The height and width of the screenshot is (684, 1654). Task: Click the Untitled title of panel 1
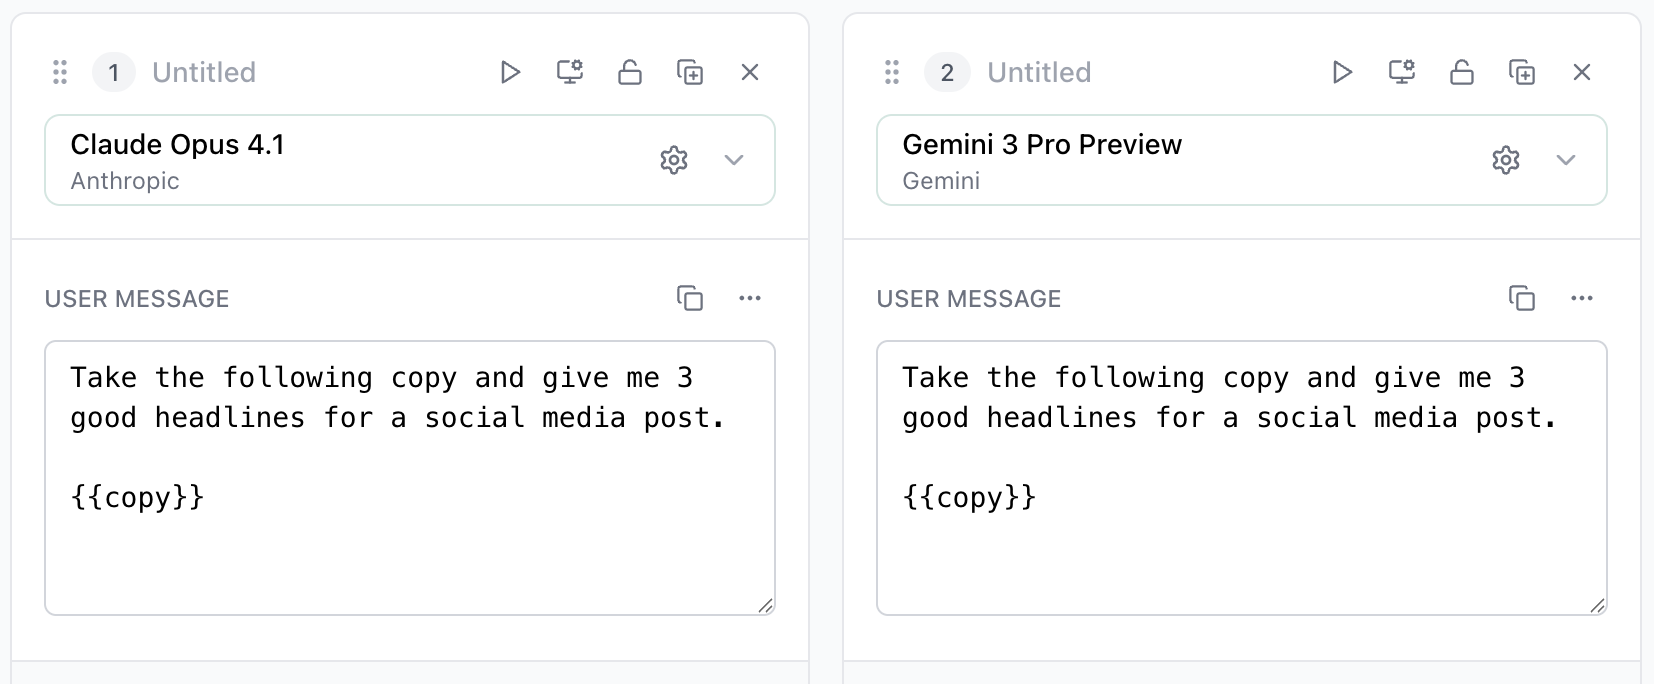[204, 72]
